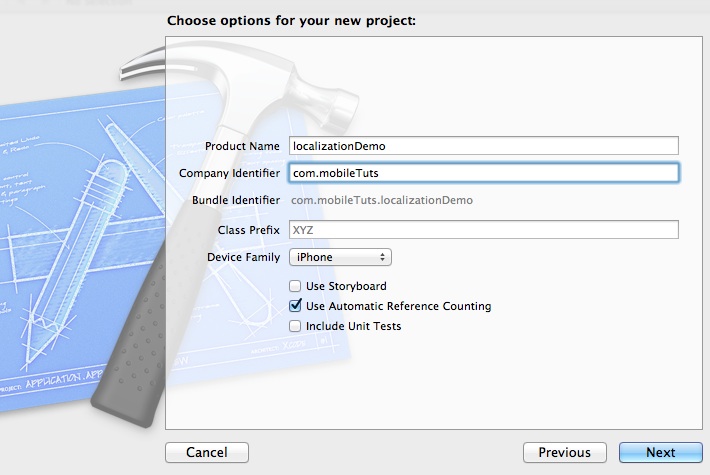Focus the Product Name text field
The height and width of the screenshot is (475, 710).
point(483,146)
